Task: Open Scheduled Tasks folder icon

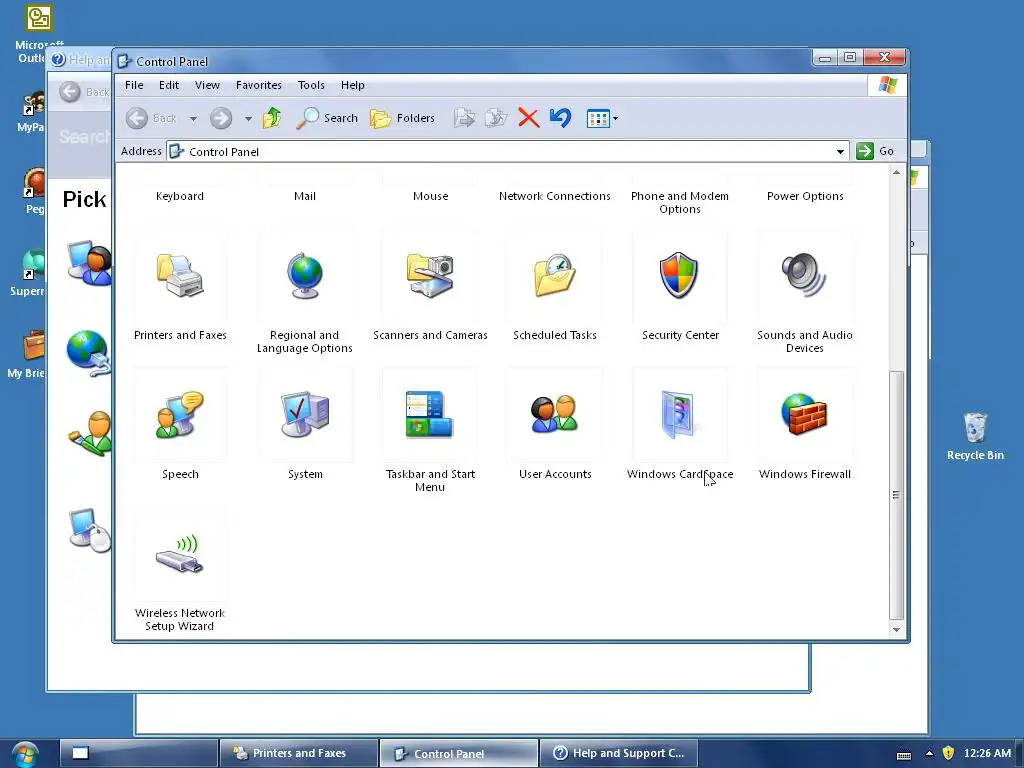Action: pyautogui.click(x=554, y=276)
